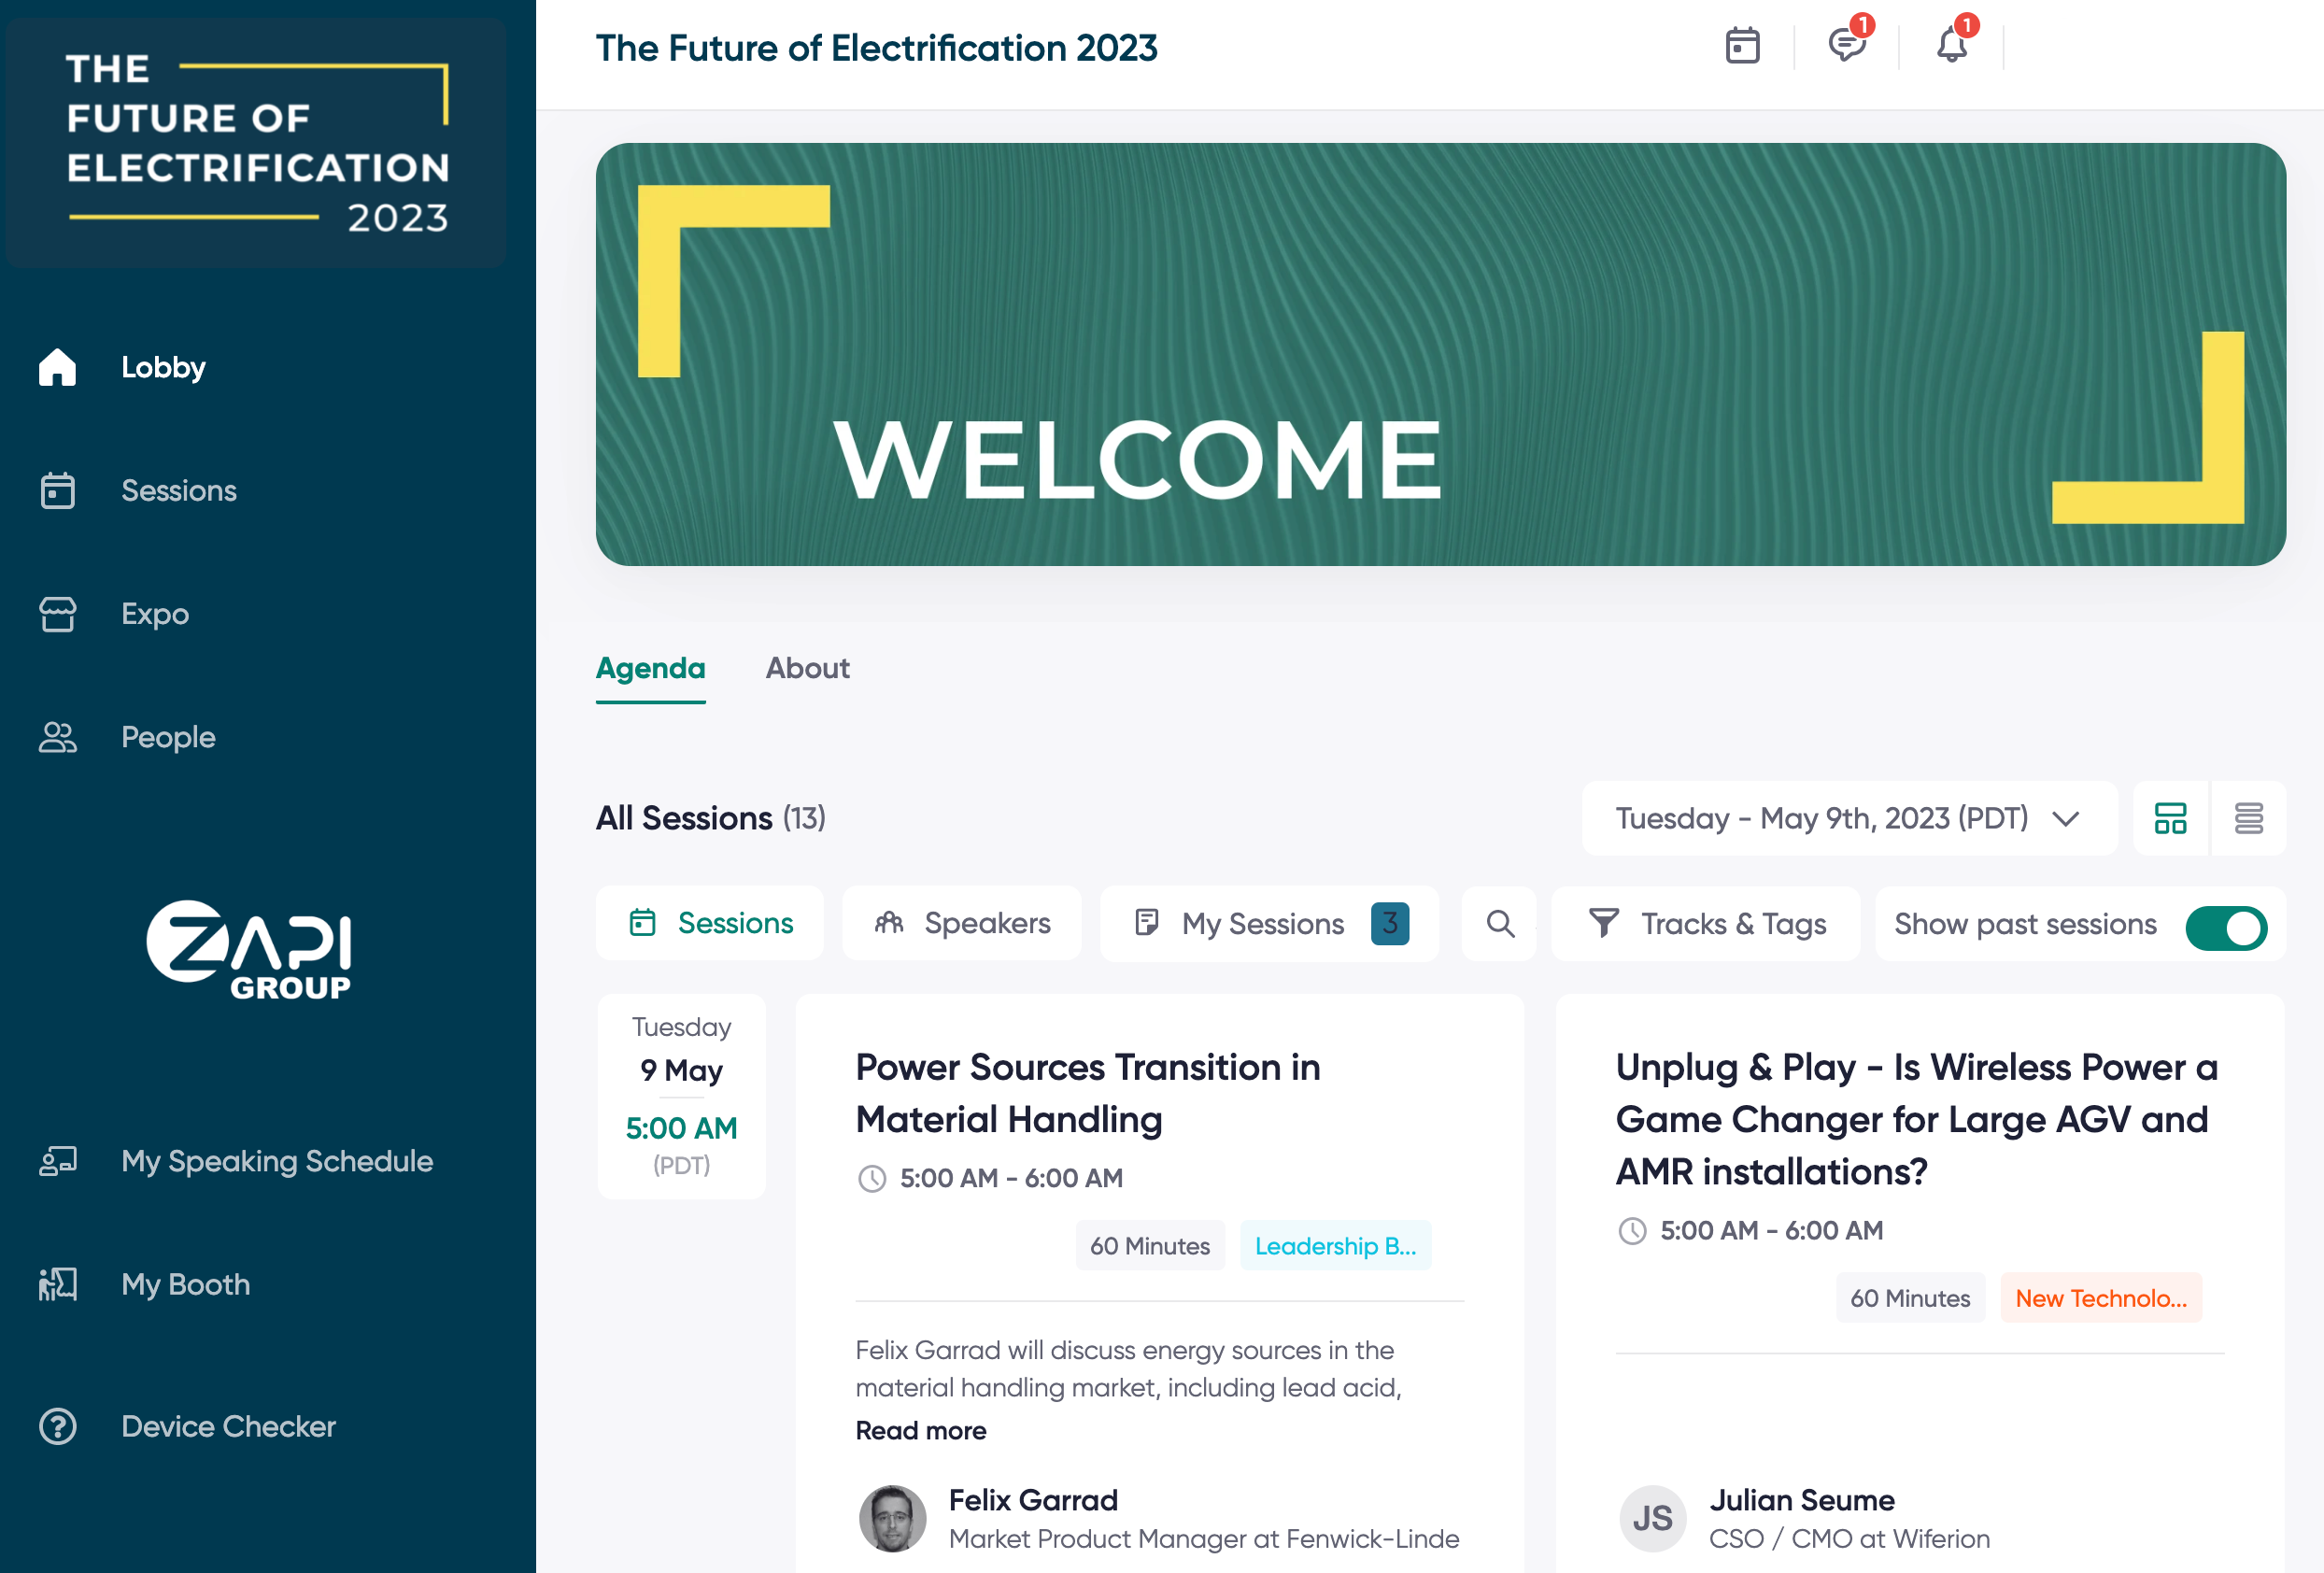The image size is (2324, 1573).
Task: Switch to list view layout icon
Action: tap(2248, 818)
